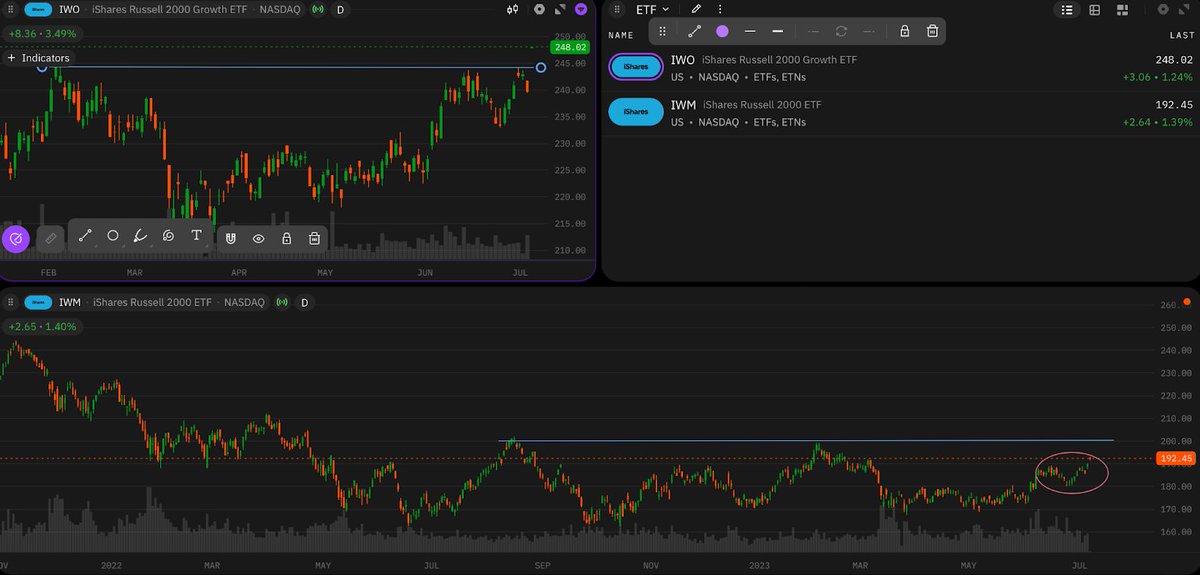Toggle magnet snap for drawings
Screen dimensions: 1200x575
pos(230,239)
